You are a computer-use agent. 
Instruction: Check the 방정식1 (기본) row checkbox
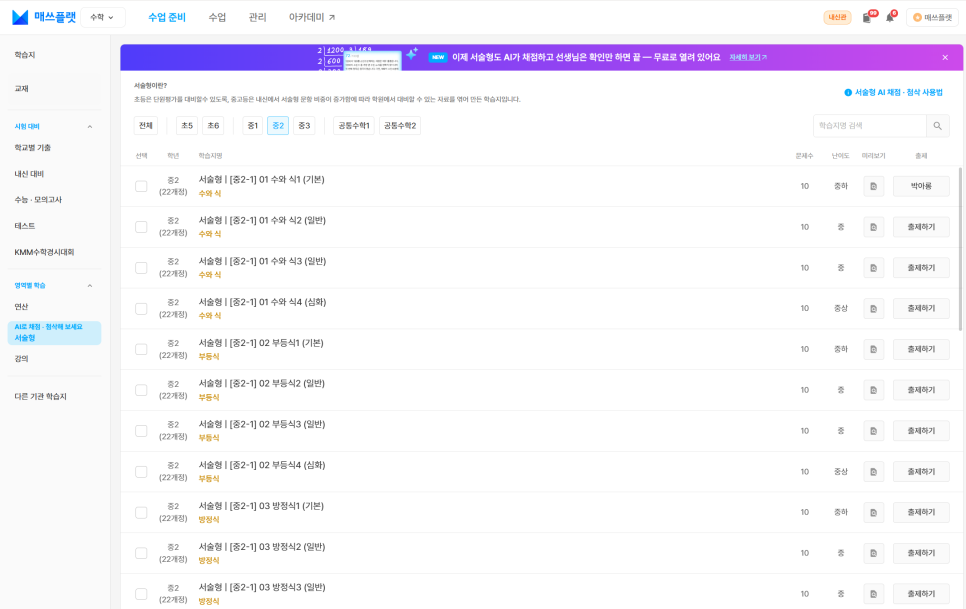[x=141, y=512]
